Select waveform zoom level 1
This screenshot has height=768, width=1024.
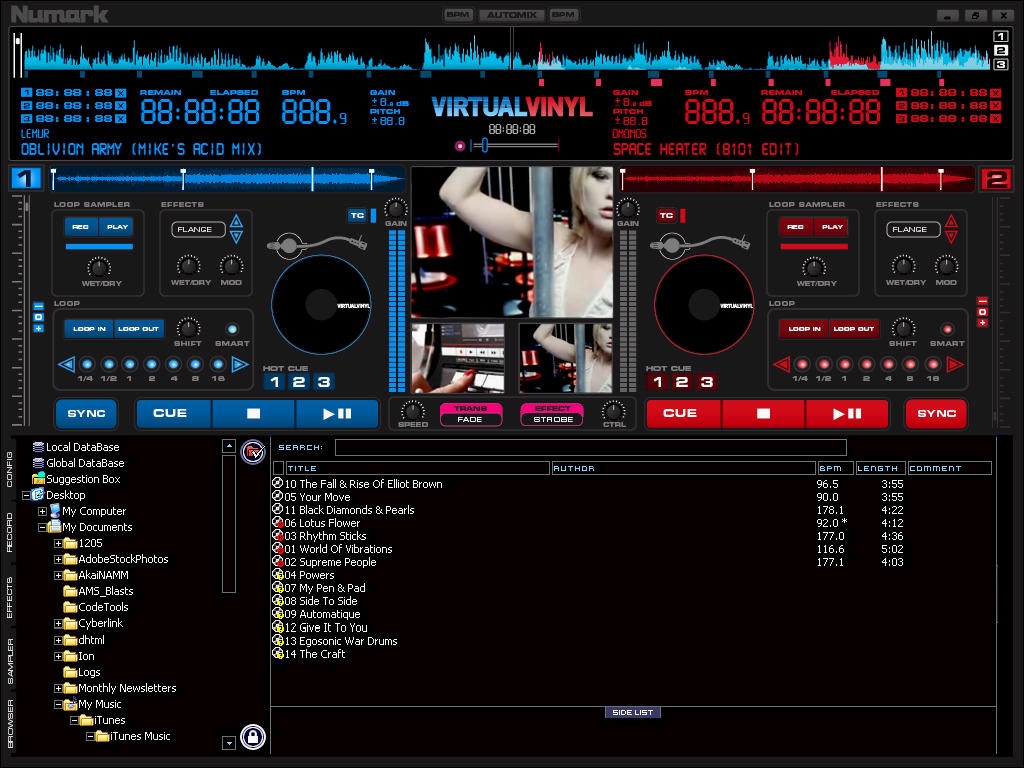point(1000,37)
